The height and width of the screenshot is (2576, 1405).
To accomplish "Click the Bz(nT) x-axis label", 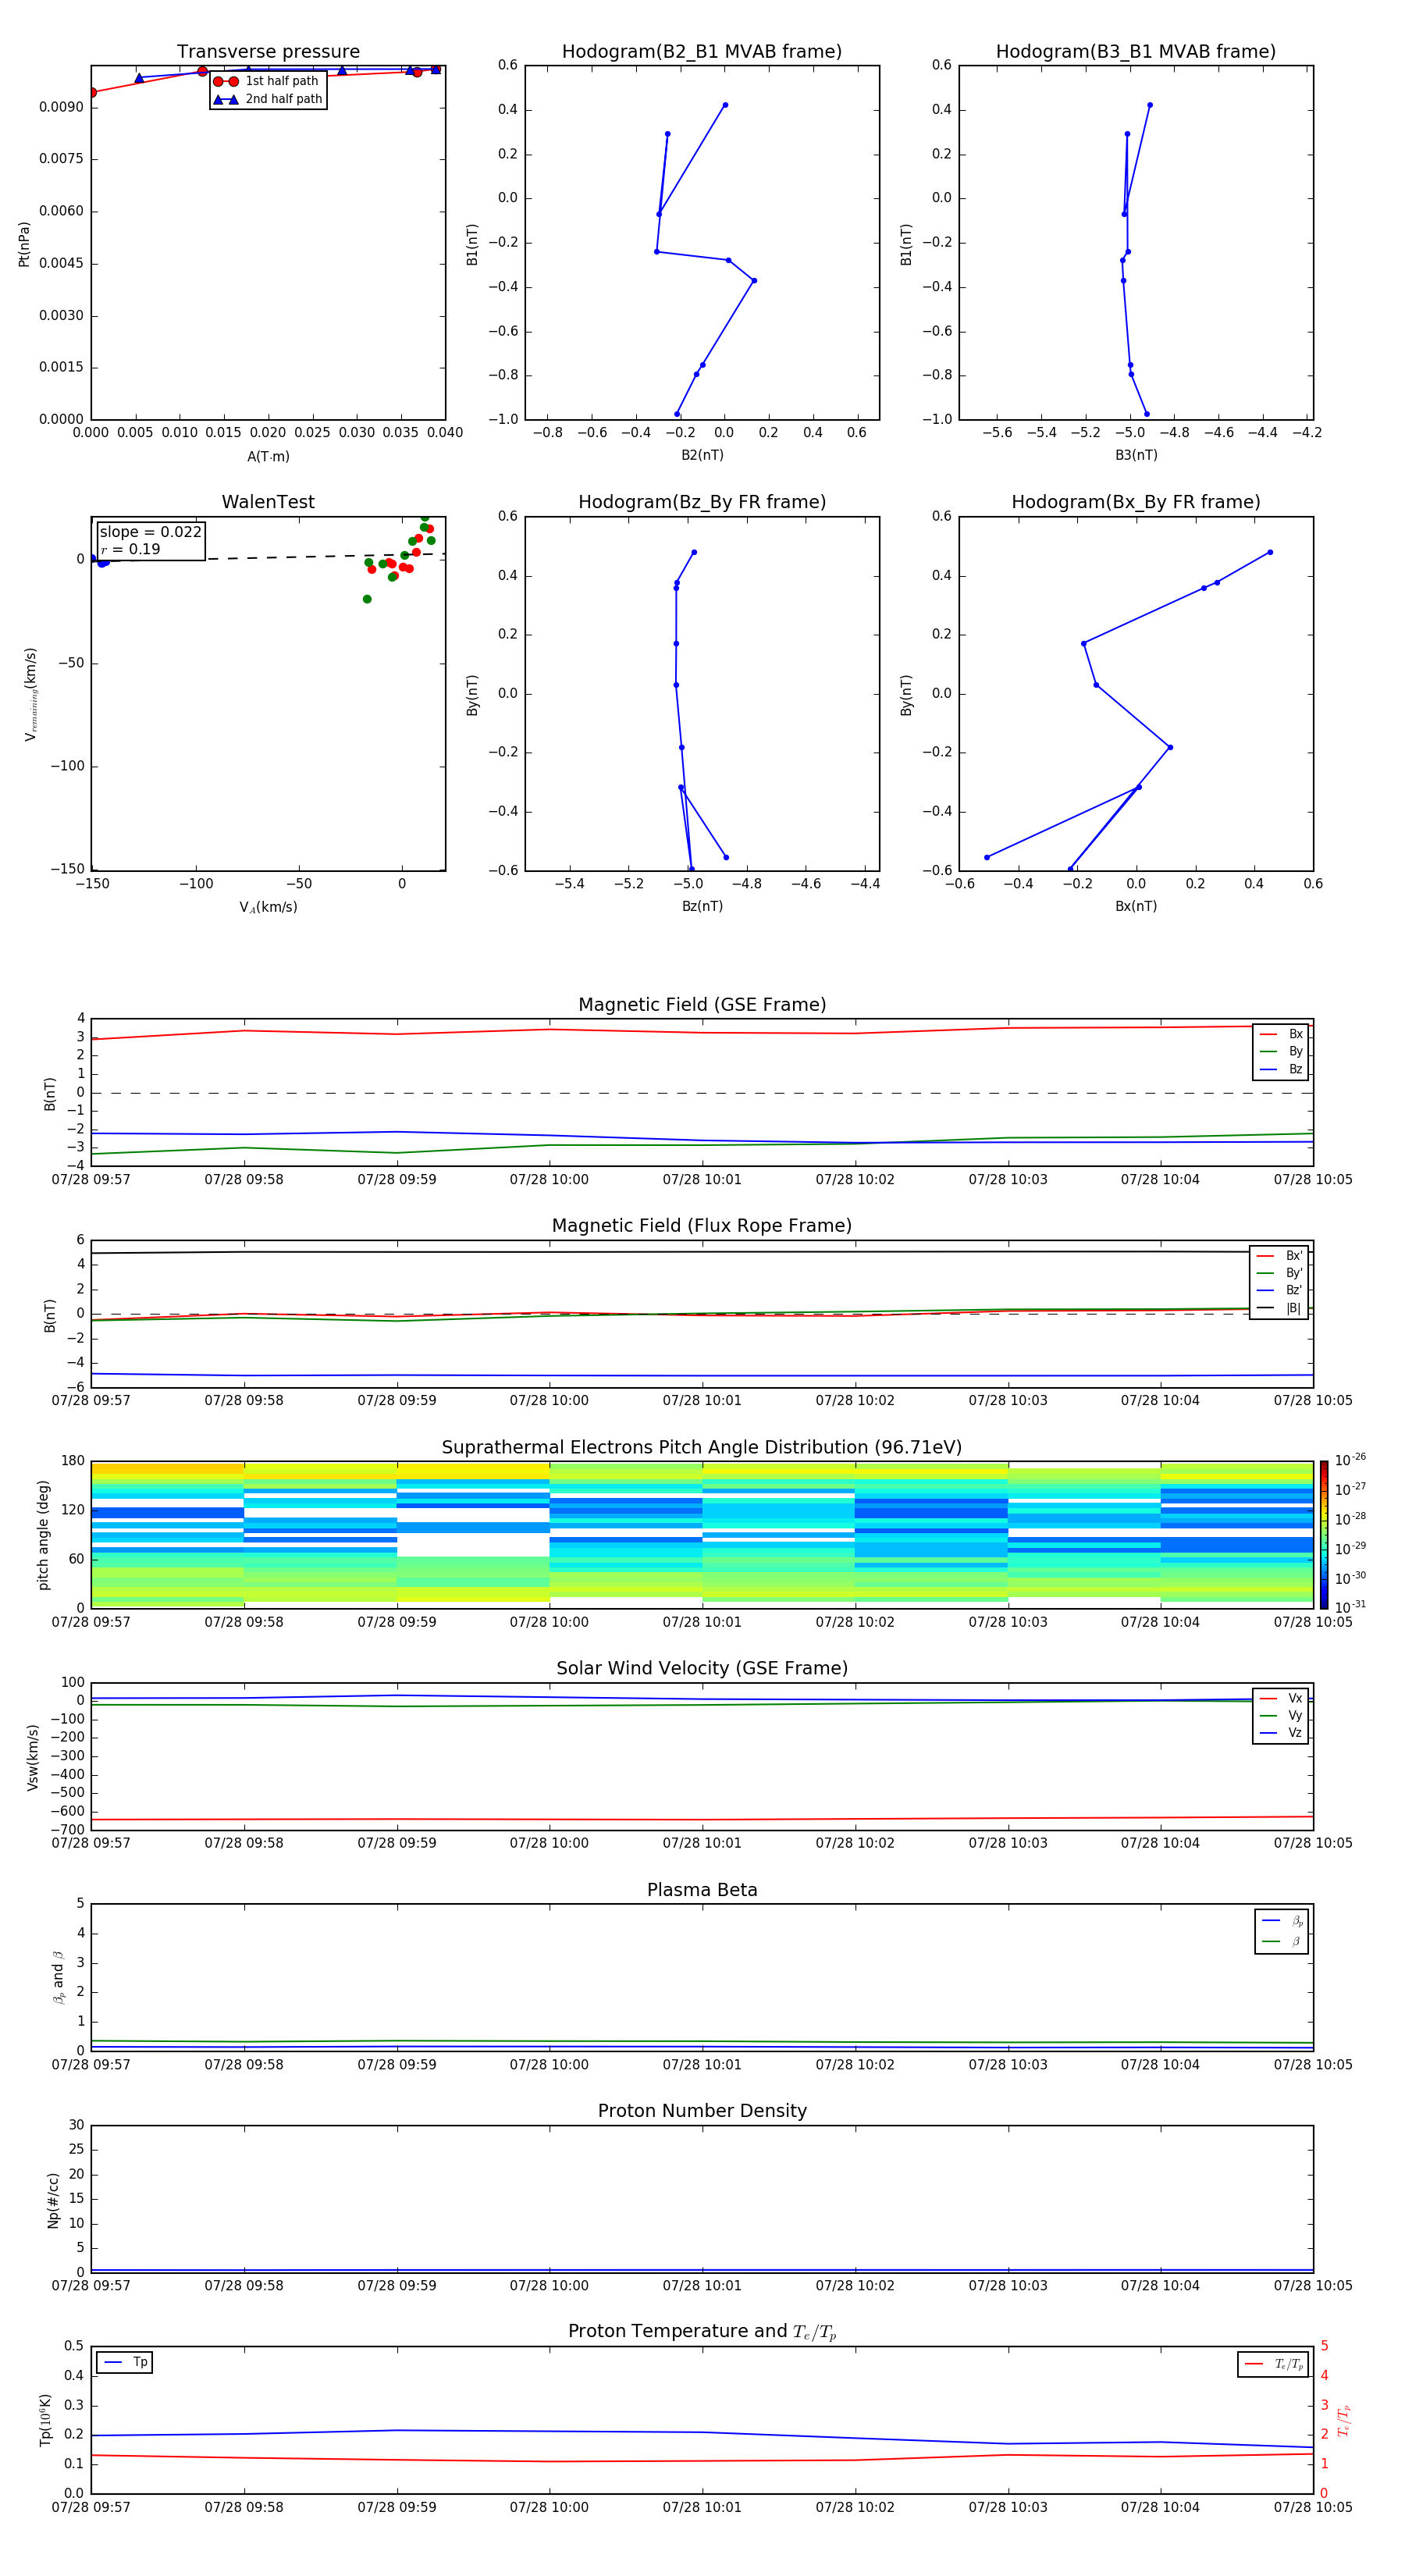I will click(x=702, y=906).
